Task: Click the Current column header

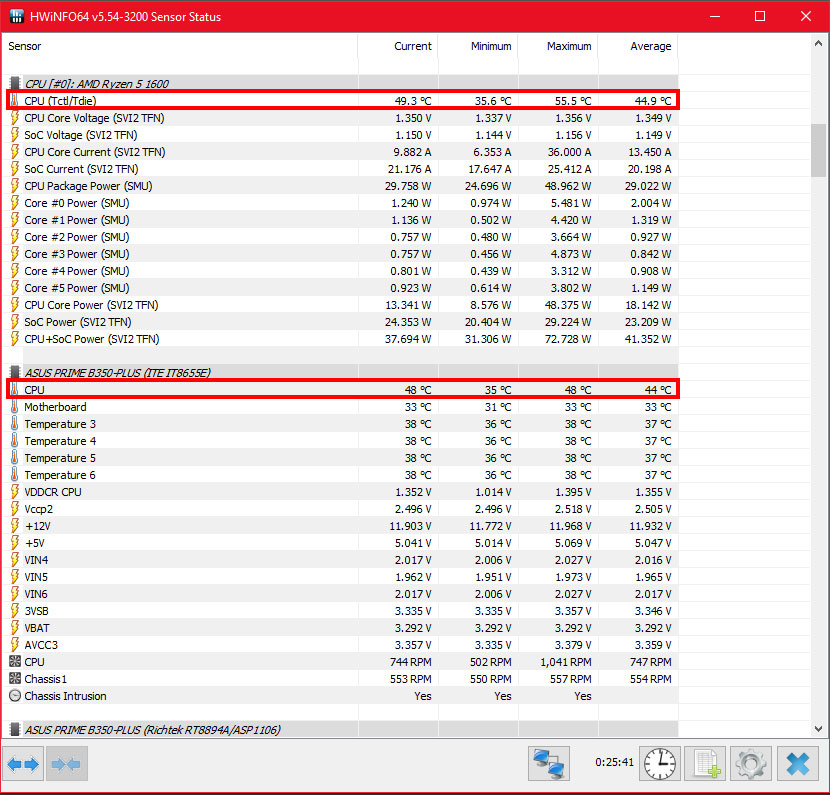Action: pyautogui.click(x=413, y=46)
